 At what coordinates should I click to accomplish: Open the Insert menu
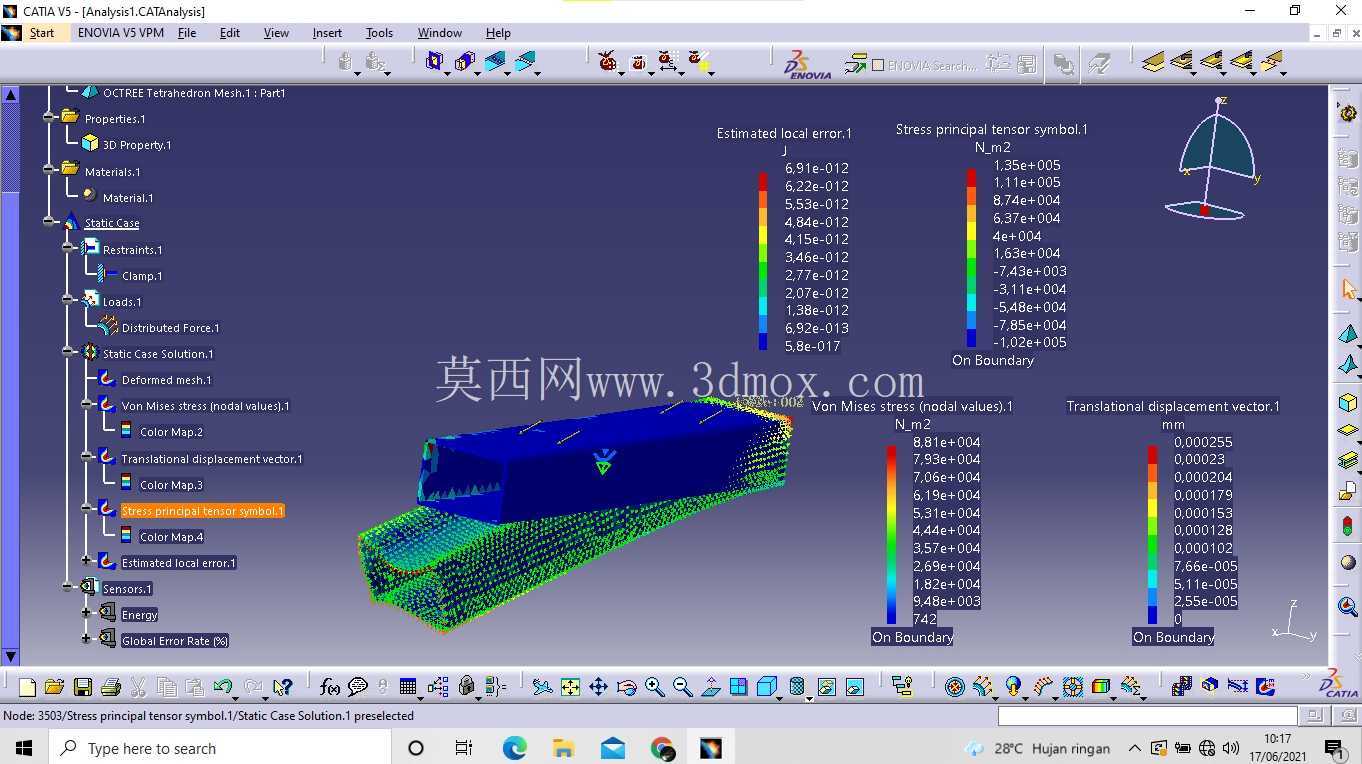[x=327, y=33]
